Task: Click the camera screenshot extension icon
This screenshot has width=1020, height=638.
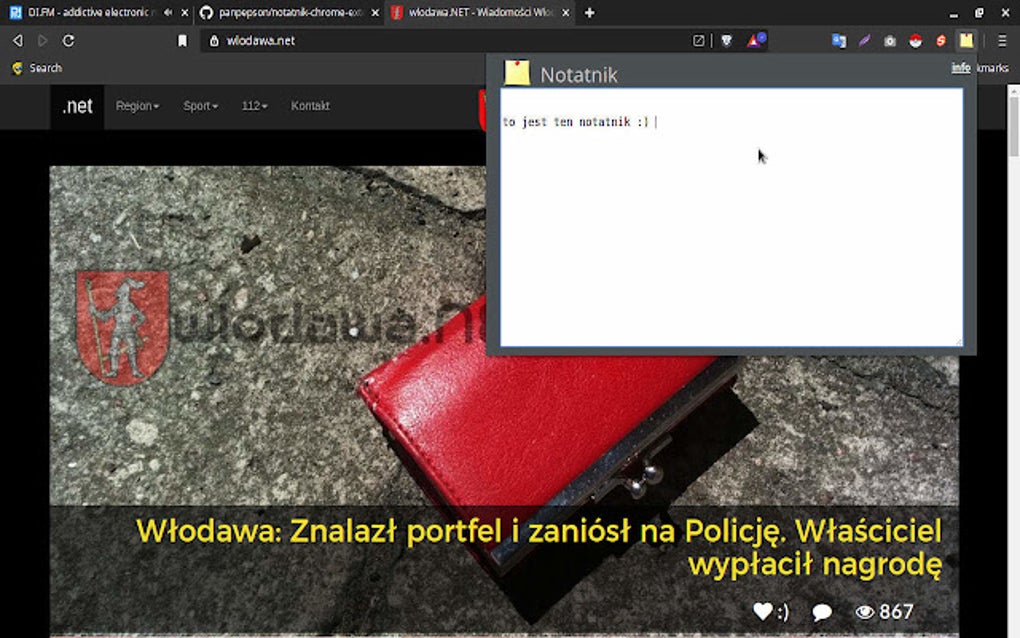Action: point(891,40)
